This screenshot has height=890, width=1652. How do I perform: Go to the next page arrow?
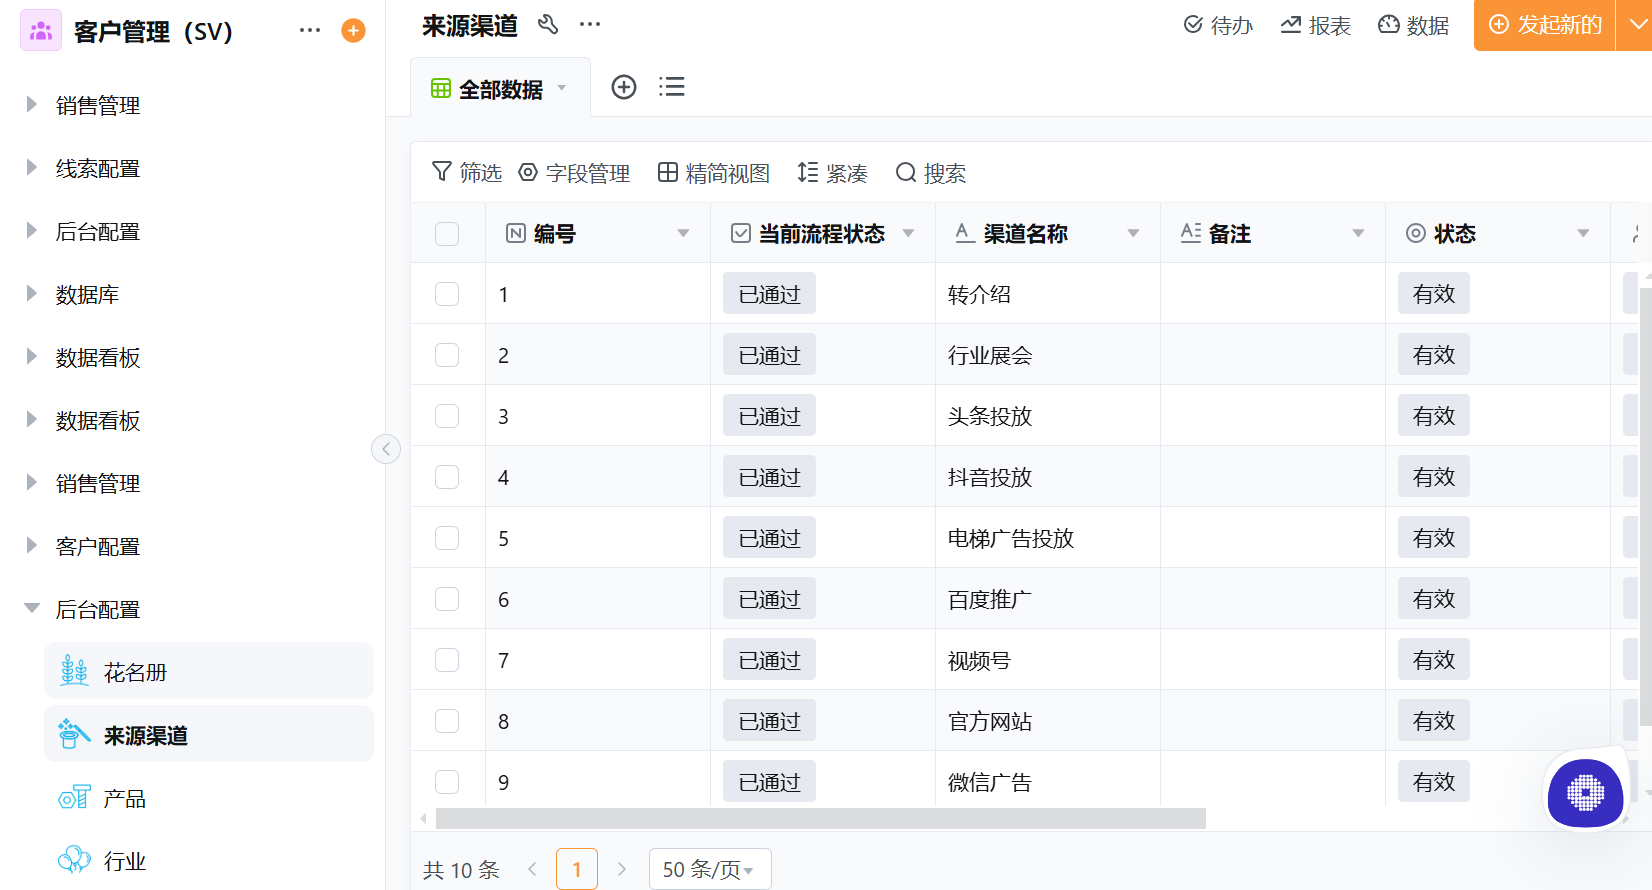621,869
